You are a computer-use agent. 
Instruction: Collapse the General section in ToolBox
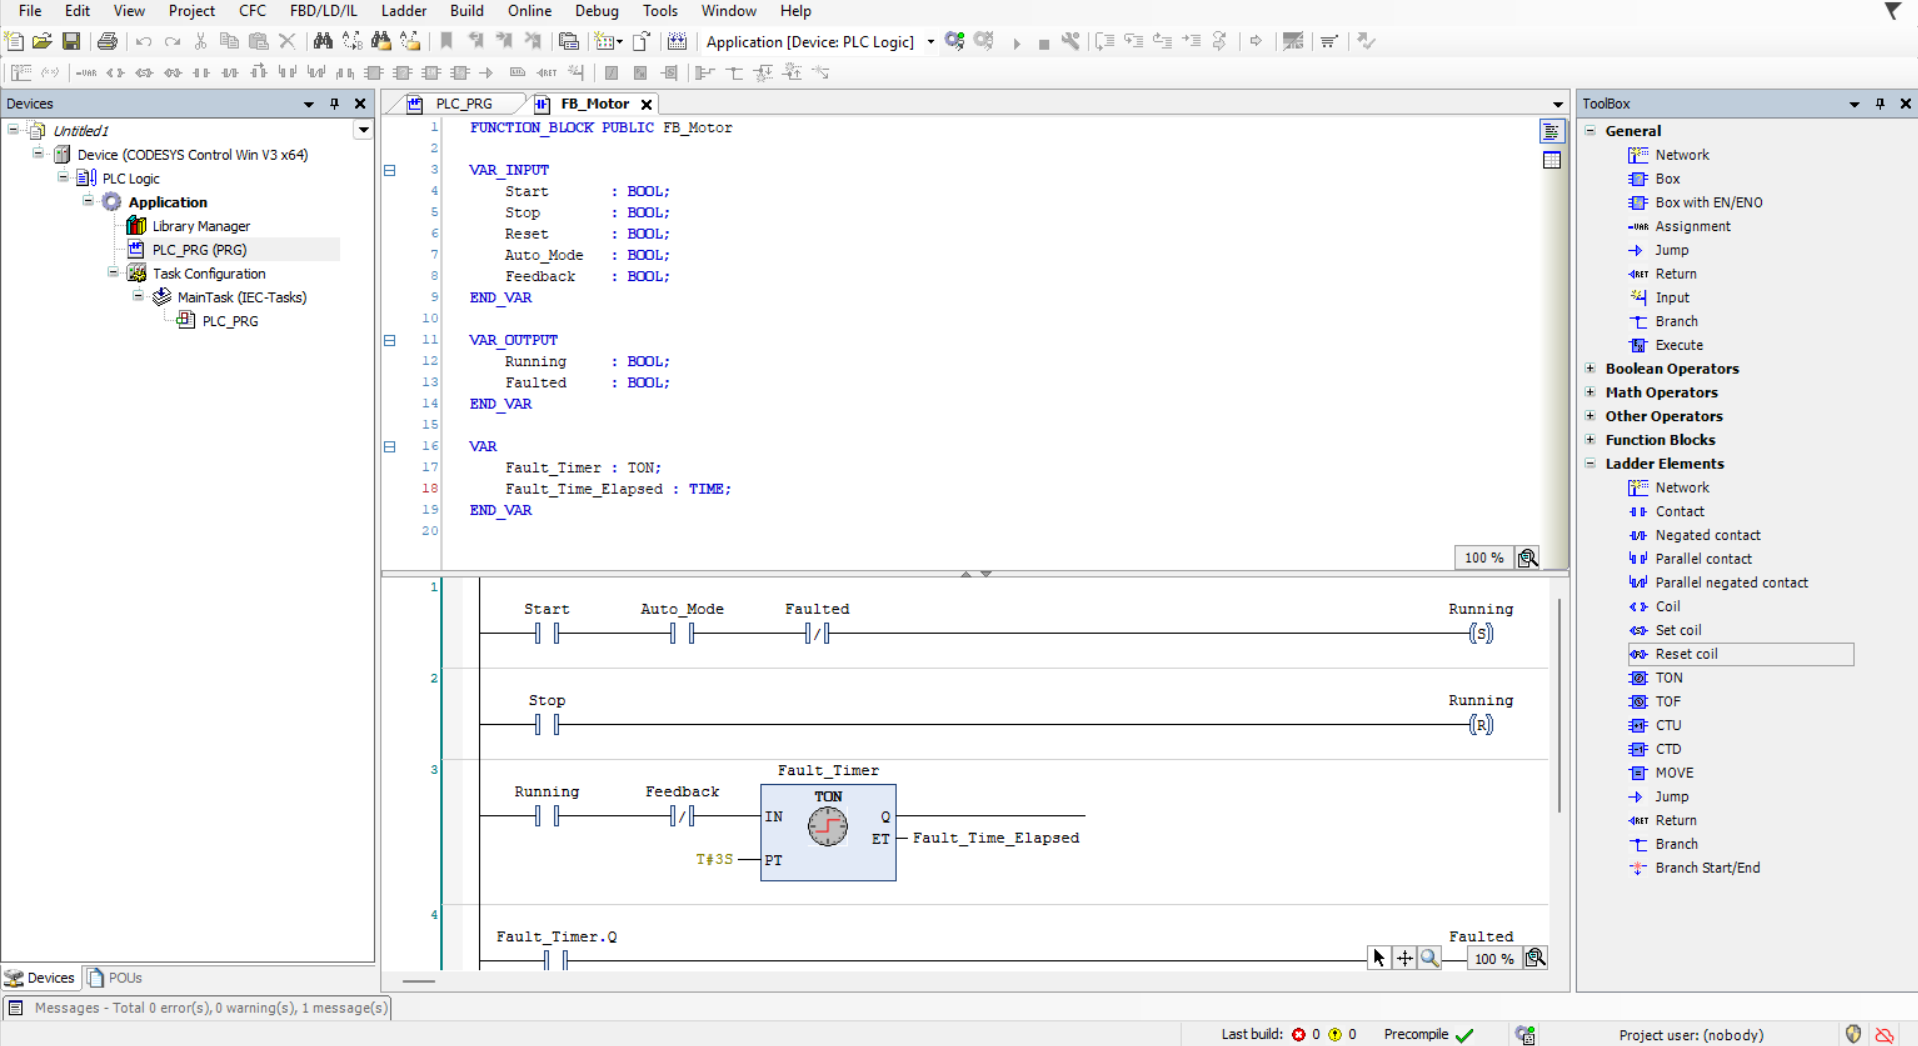(x=1590, y=130)
